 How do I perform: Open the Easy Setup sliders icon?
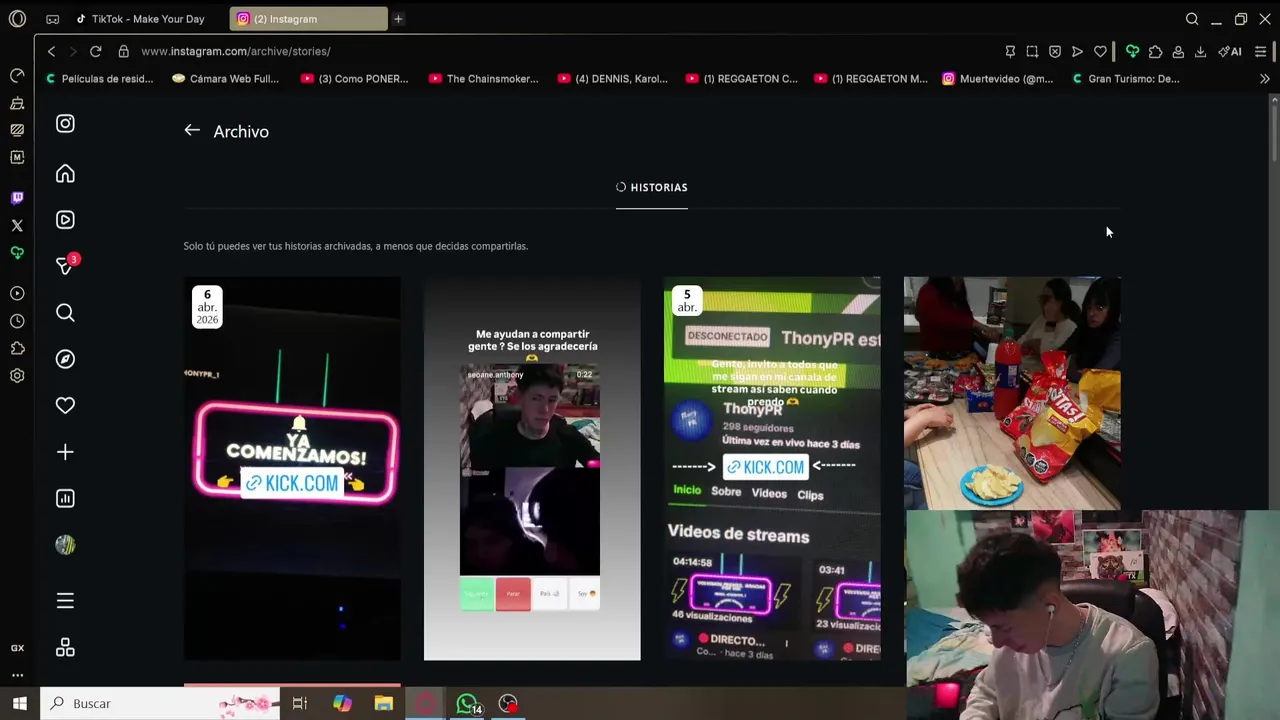point(1260,51)
